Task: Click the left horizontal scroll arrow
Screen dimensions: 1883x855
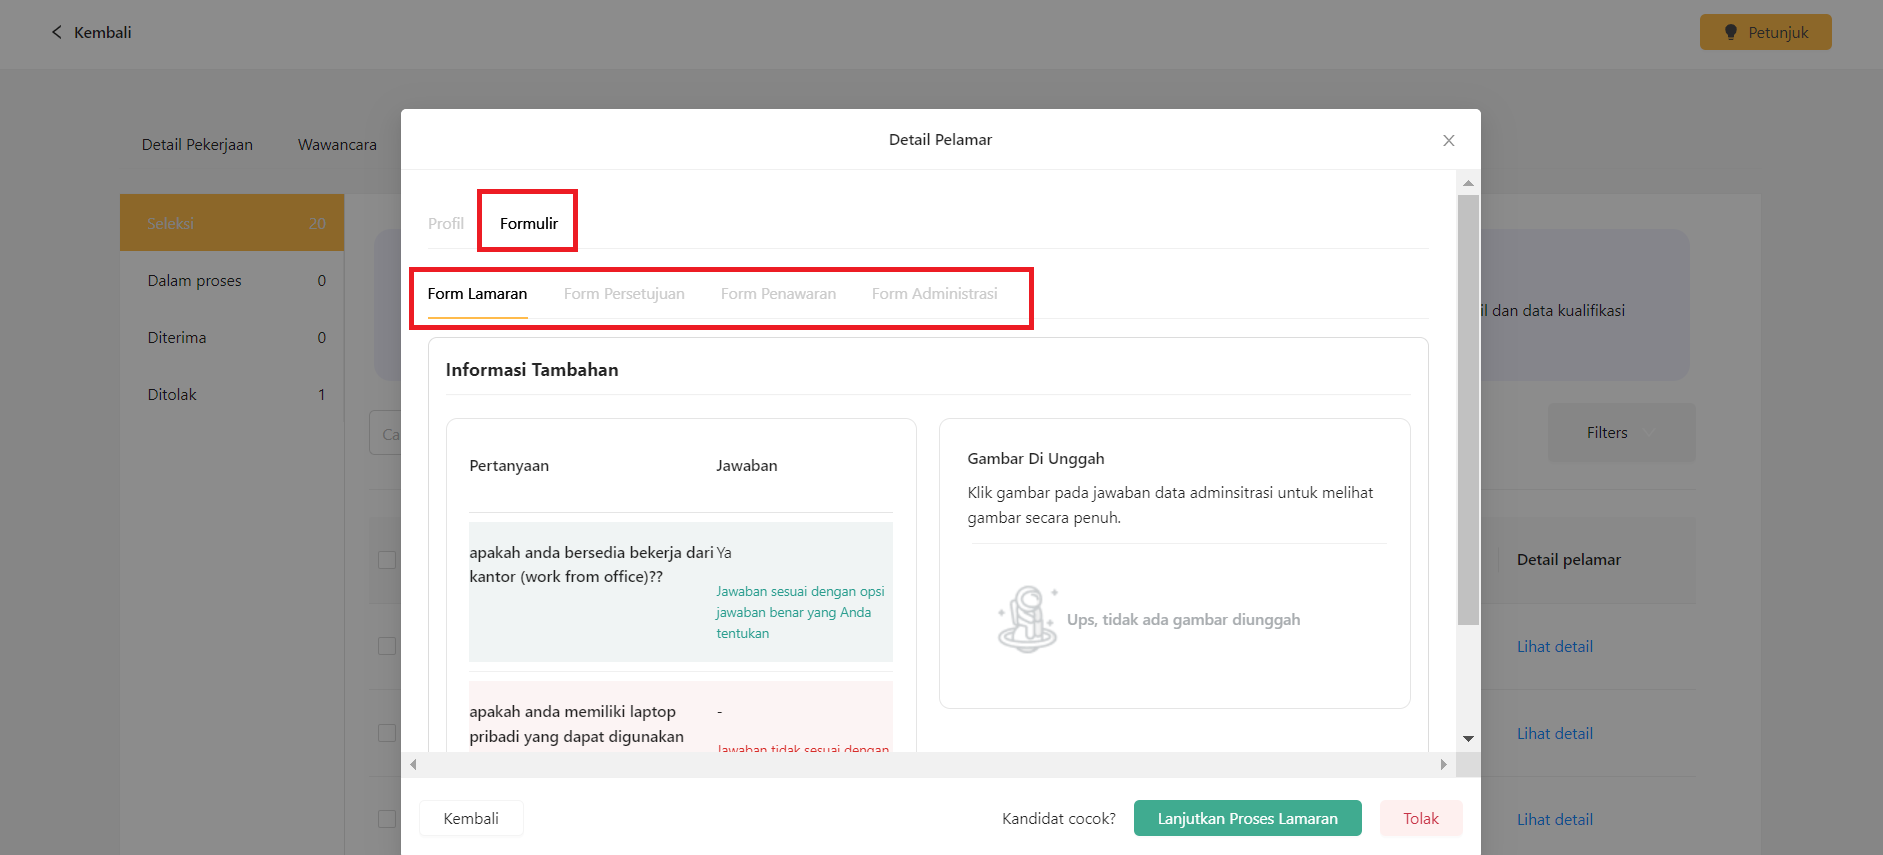Action: pyautogui.click(x=413, y=765)
